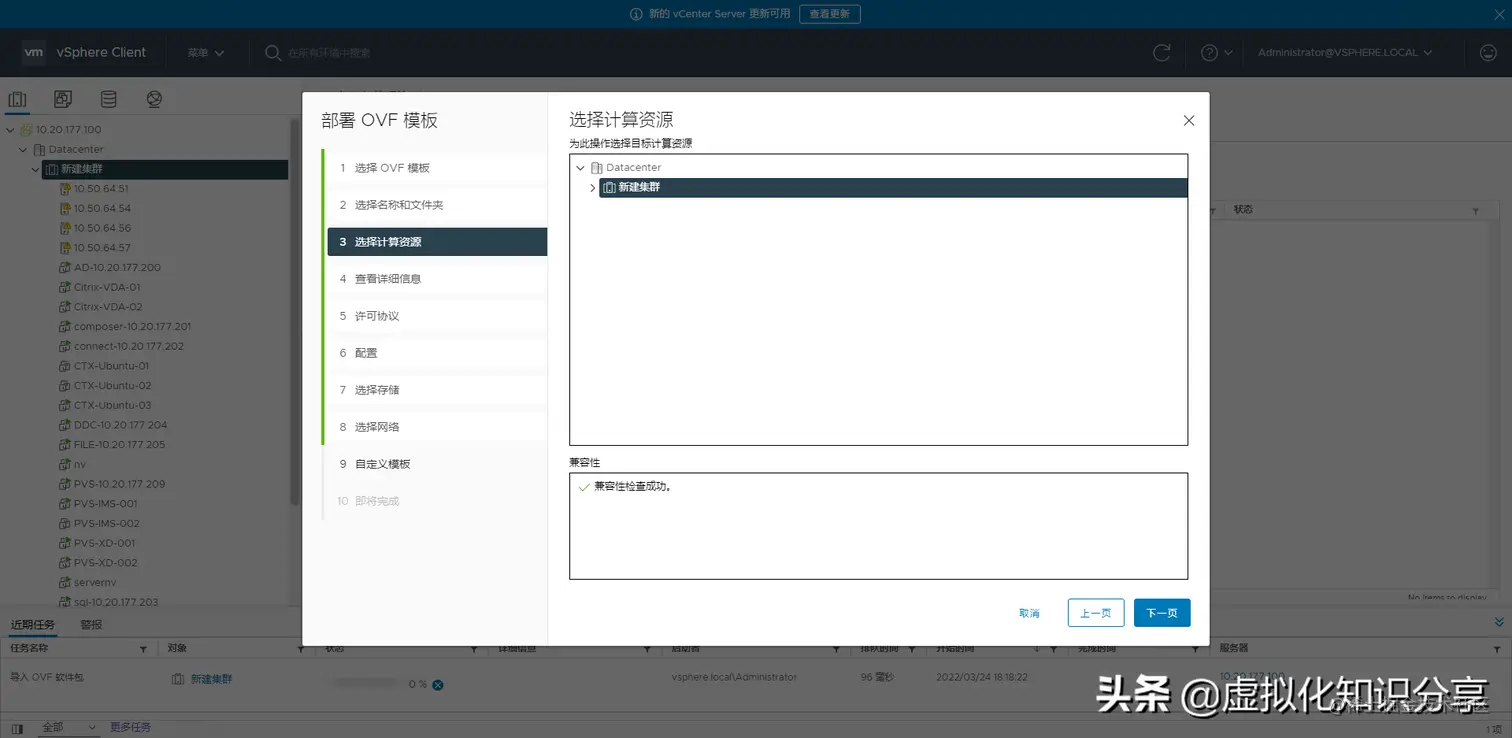
Task: Collapse the 10.20.177.100 node in the sidebar
Action: tap(10, 129)
